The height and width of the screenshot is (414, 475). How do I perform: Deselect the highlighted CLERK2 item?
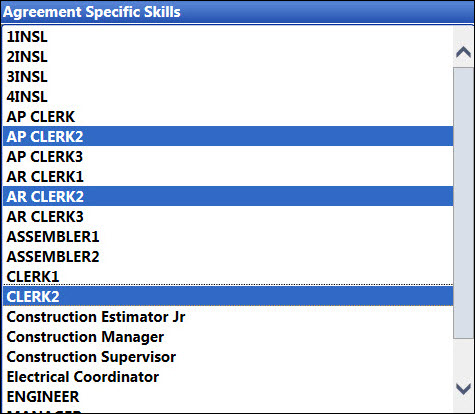click(228, 296)
